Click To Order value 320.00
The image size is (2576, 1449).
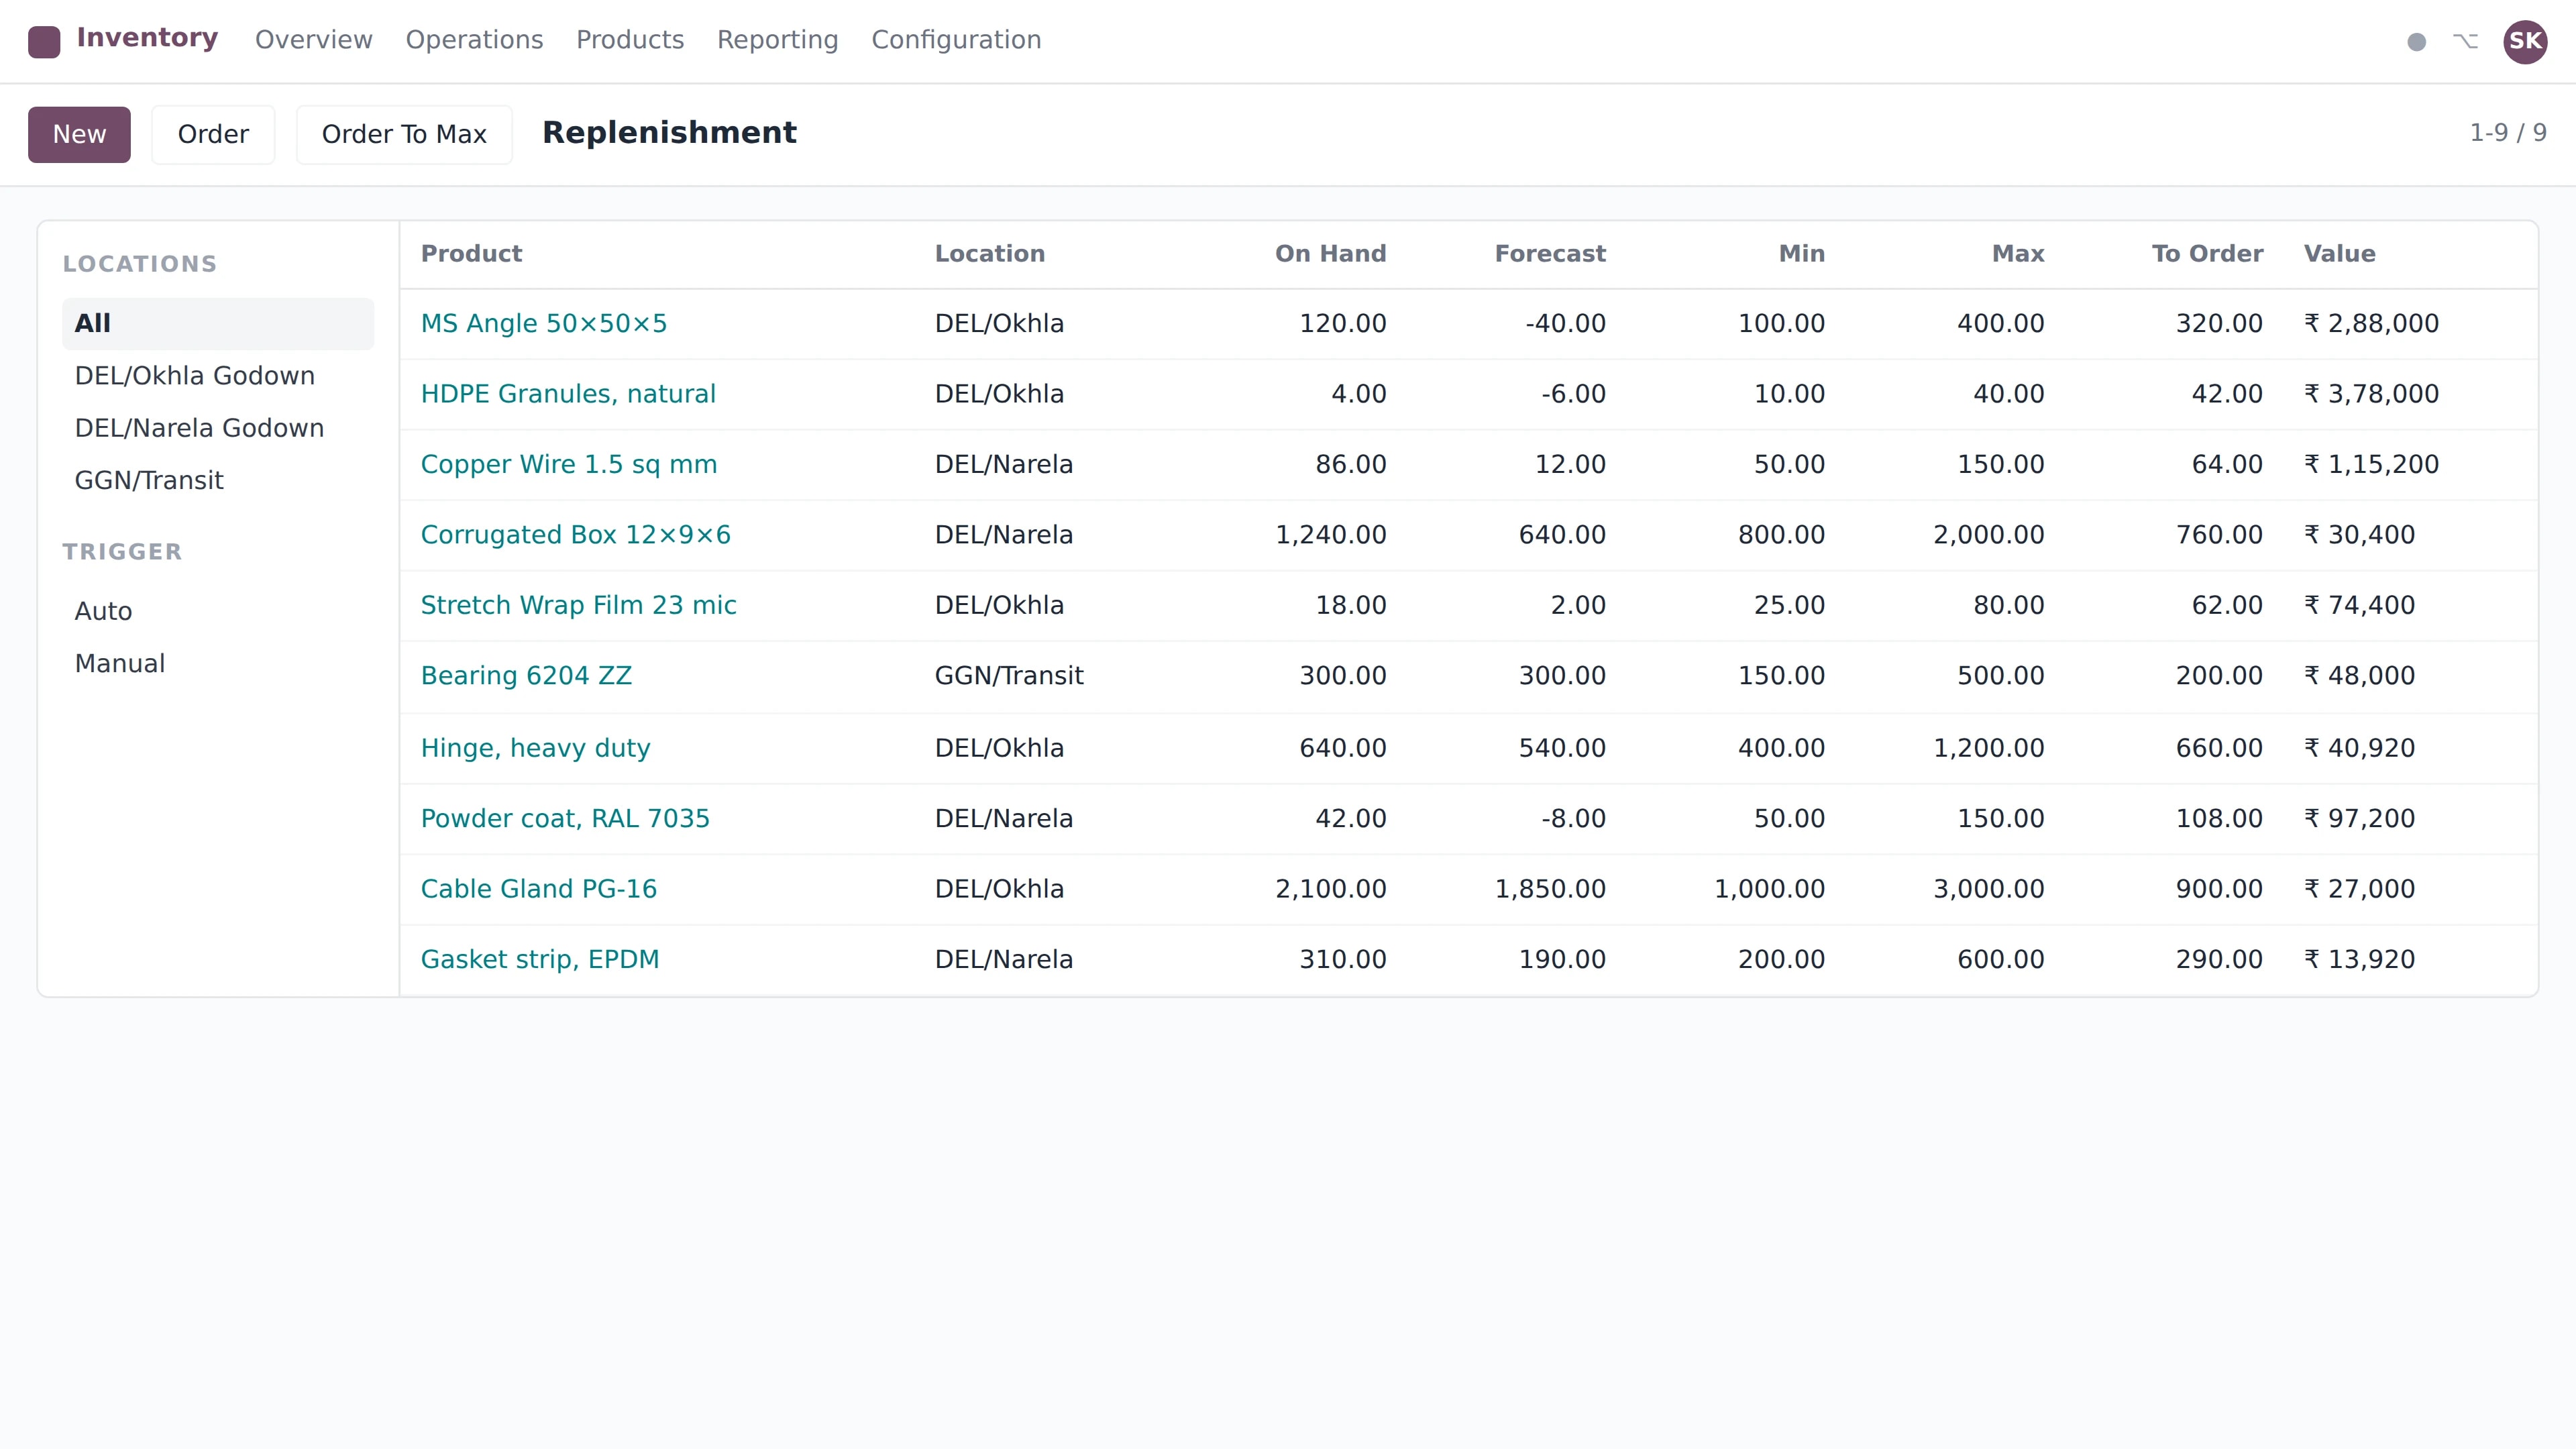point(2219,324)
